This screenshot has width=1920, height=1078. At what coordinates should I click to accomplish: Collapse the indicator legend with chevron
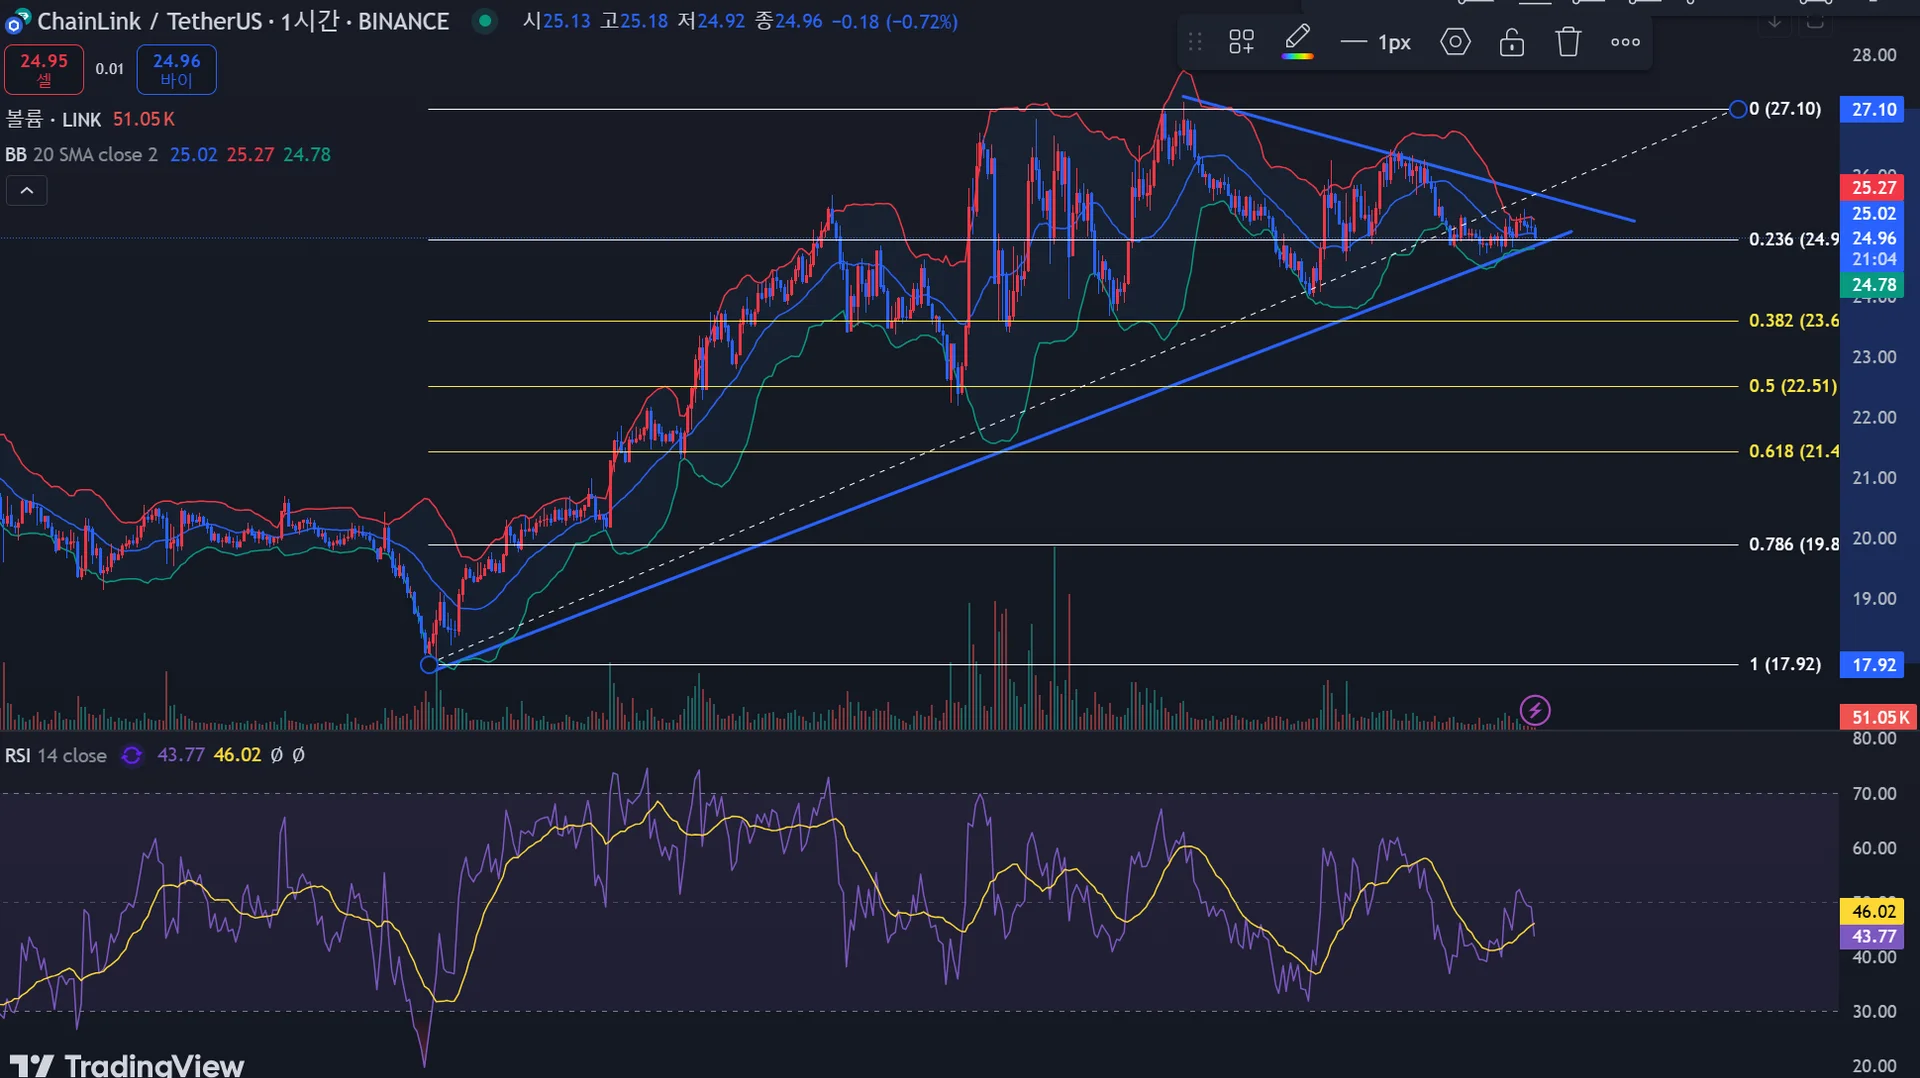[27, 190]
